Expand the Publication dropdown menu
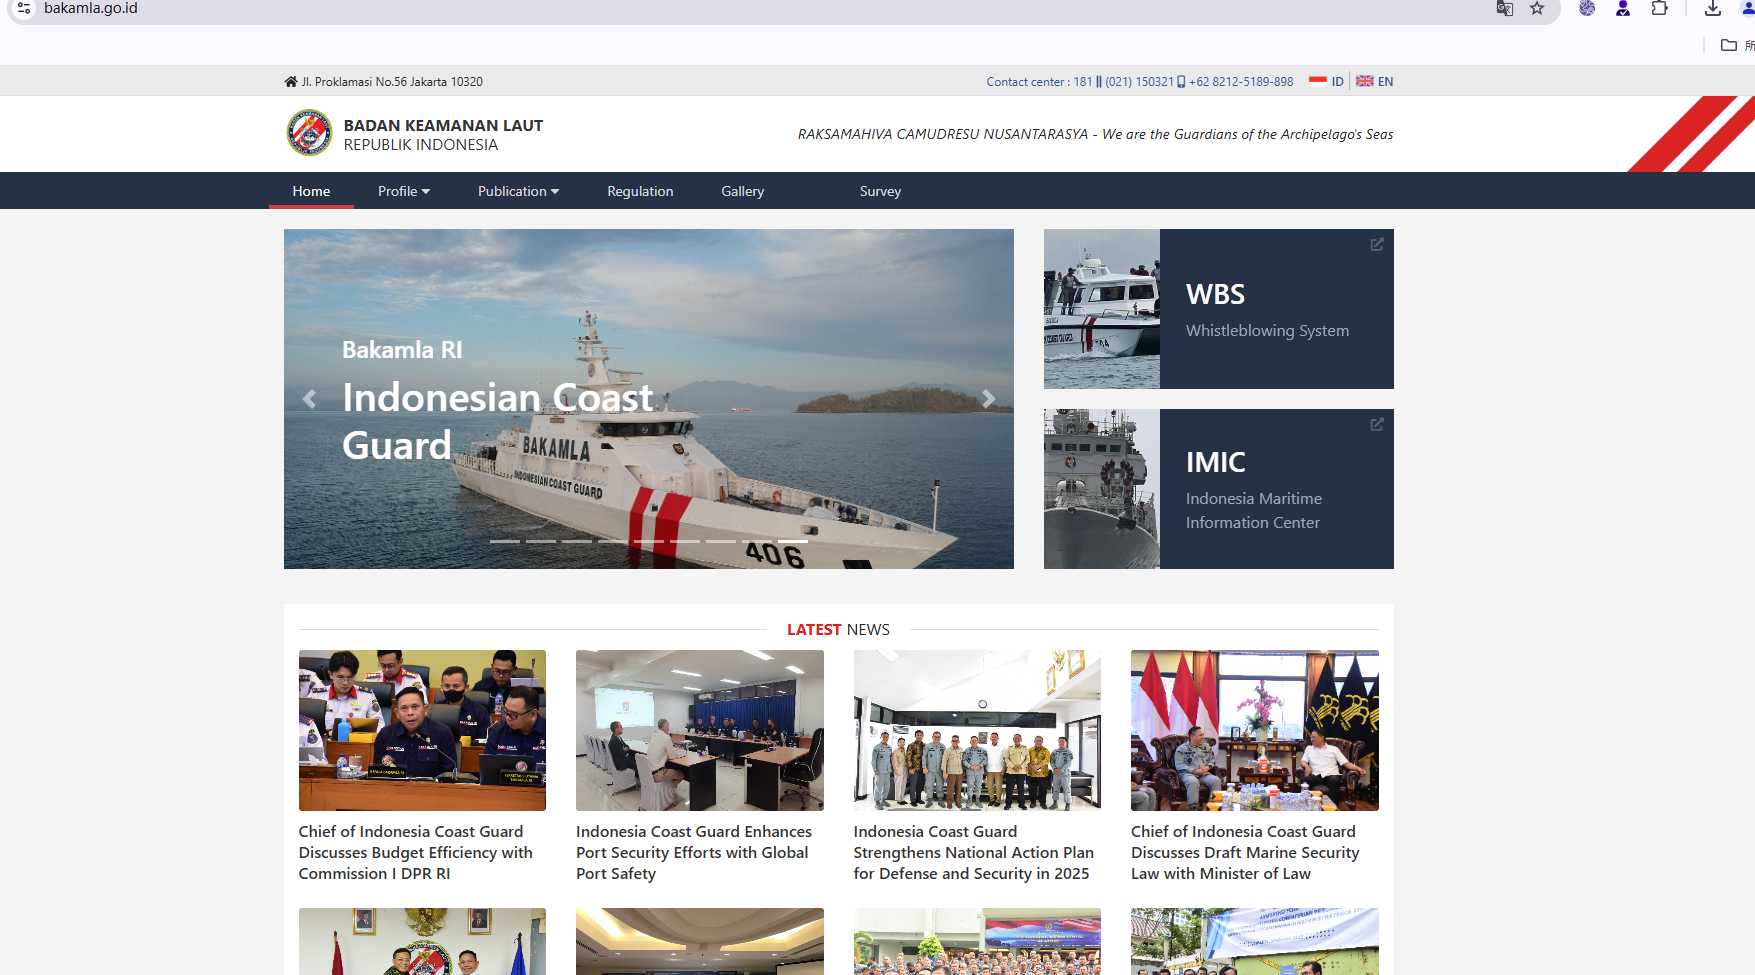Screen dimensions: 1755x975 point(518,191)
